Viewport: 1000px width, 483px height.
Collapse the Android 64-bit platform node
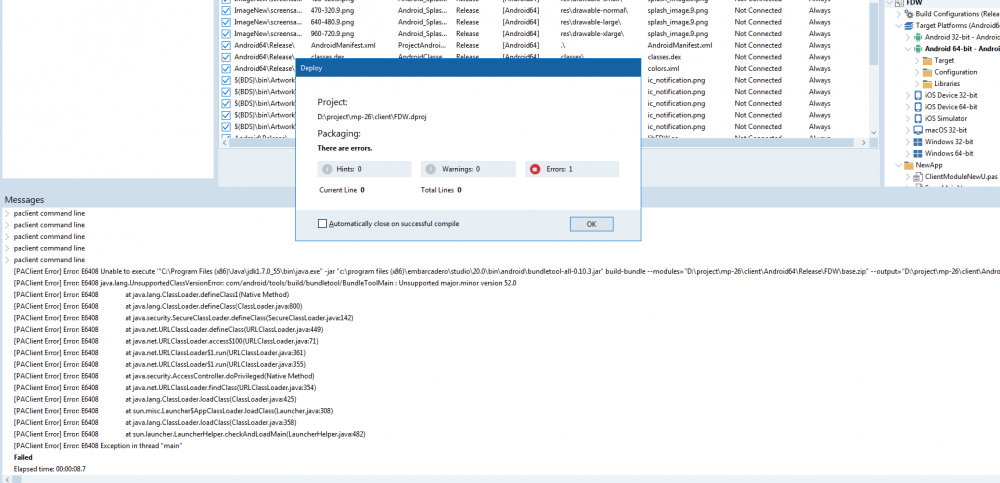pyautogui.click(x=908, y=48)
